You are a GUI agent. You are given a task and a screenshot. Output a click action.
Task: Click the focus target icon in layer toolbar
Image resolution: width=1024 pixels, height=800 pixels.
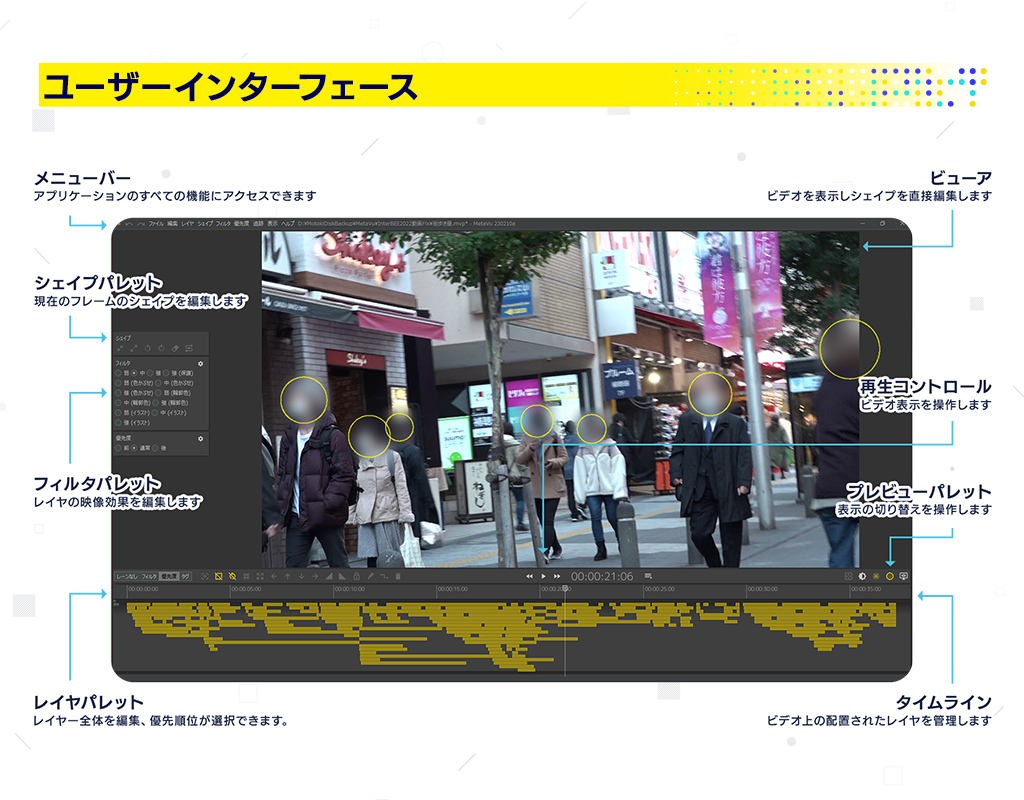tap(205, 577)
